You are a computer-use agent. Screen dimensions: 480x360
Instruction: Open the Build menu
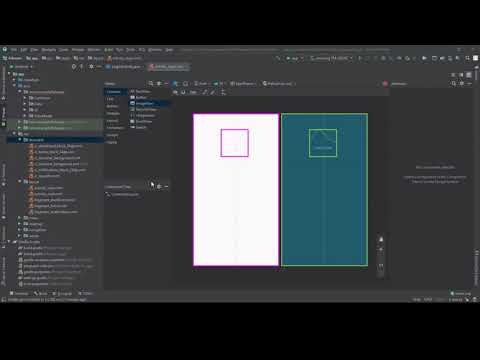109,50
